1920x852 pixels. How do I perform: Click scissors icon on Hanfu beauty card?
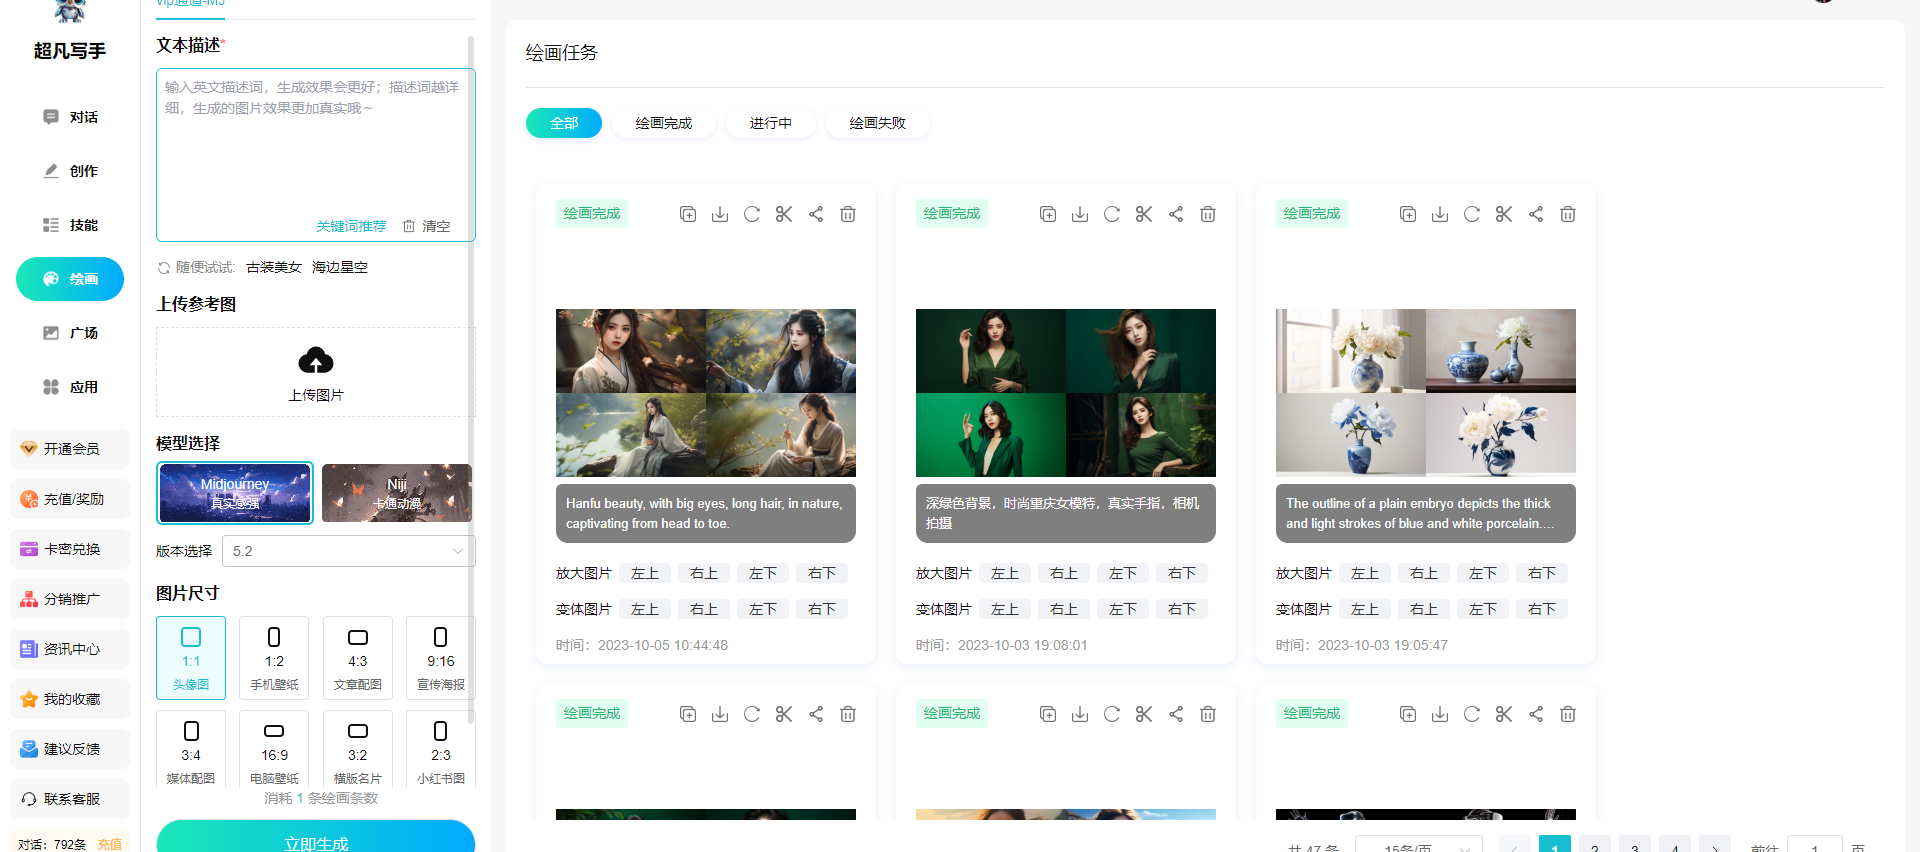click(x=784, y=214)
